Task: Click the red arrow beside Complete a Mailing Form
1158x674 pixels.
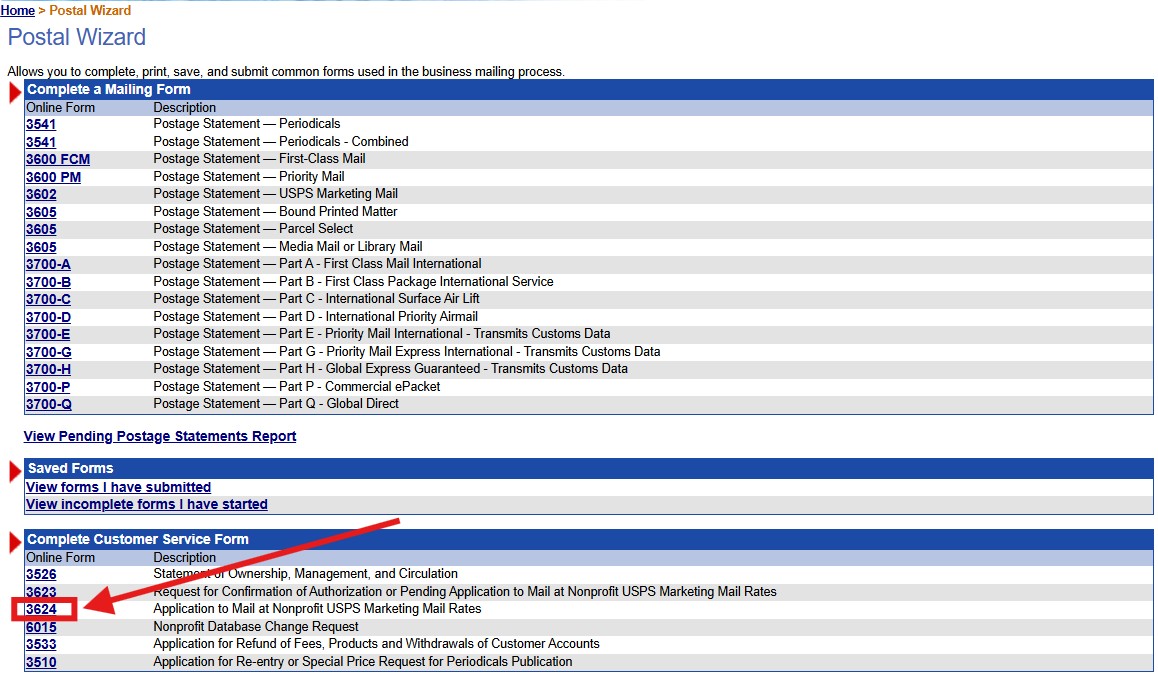Action: click(16, 92)
